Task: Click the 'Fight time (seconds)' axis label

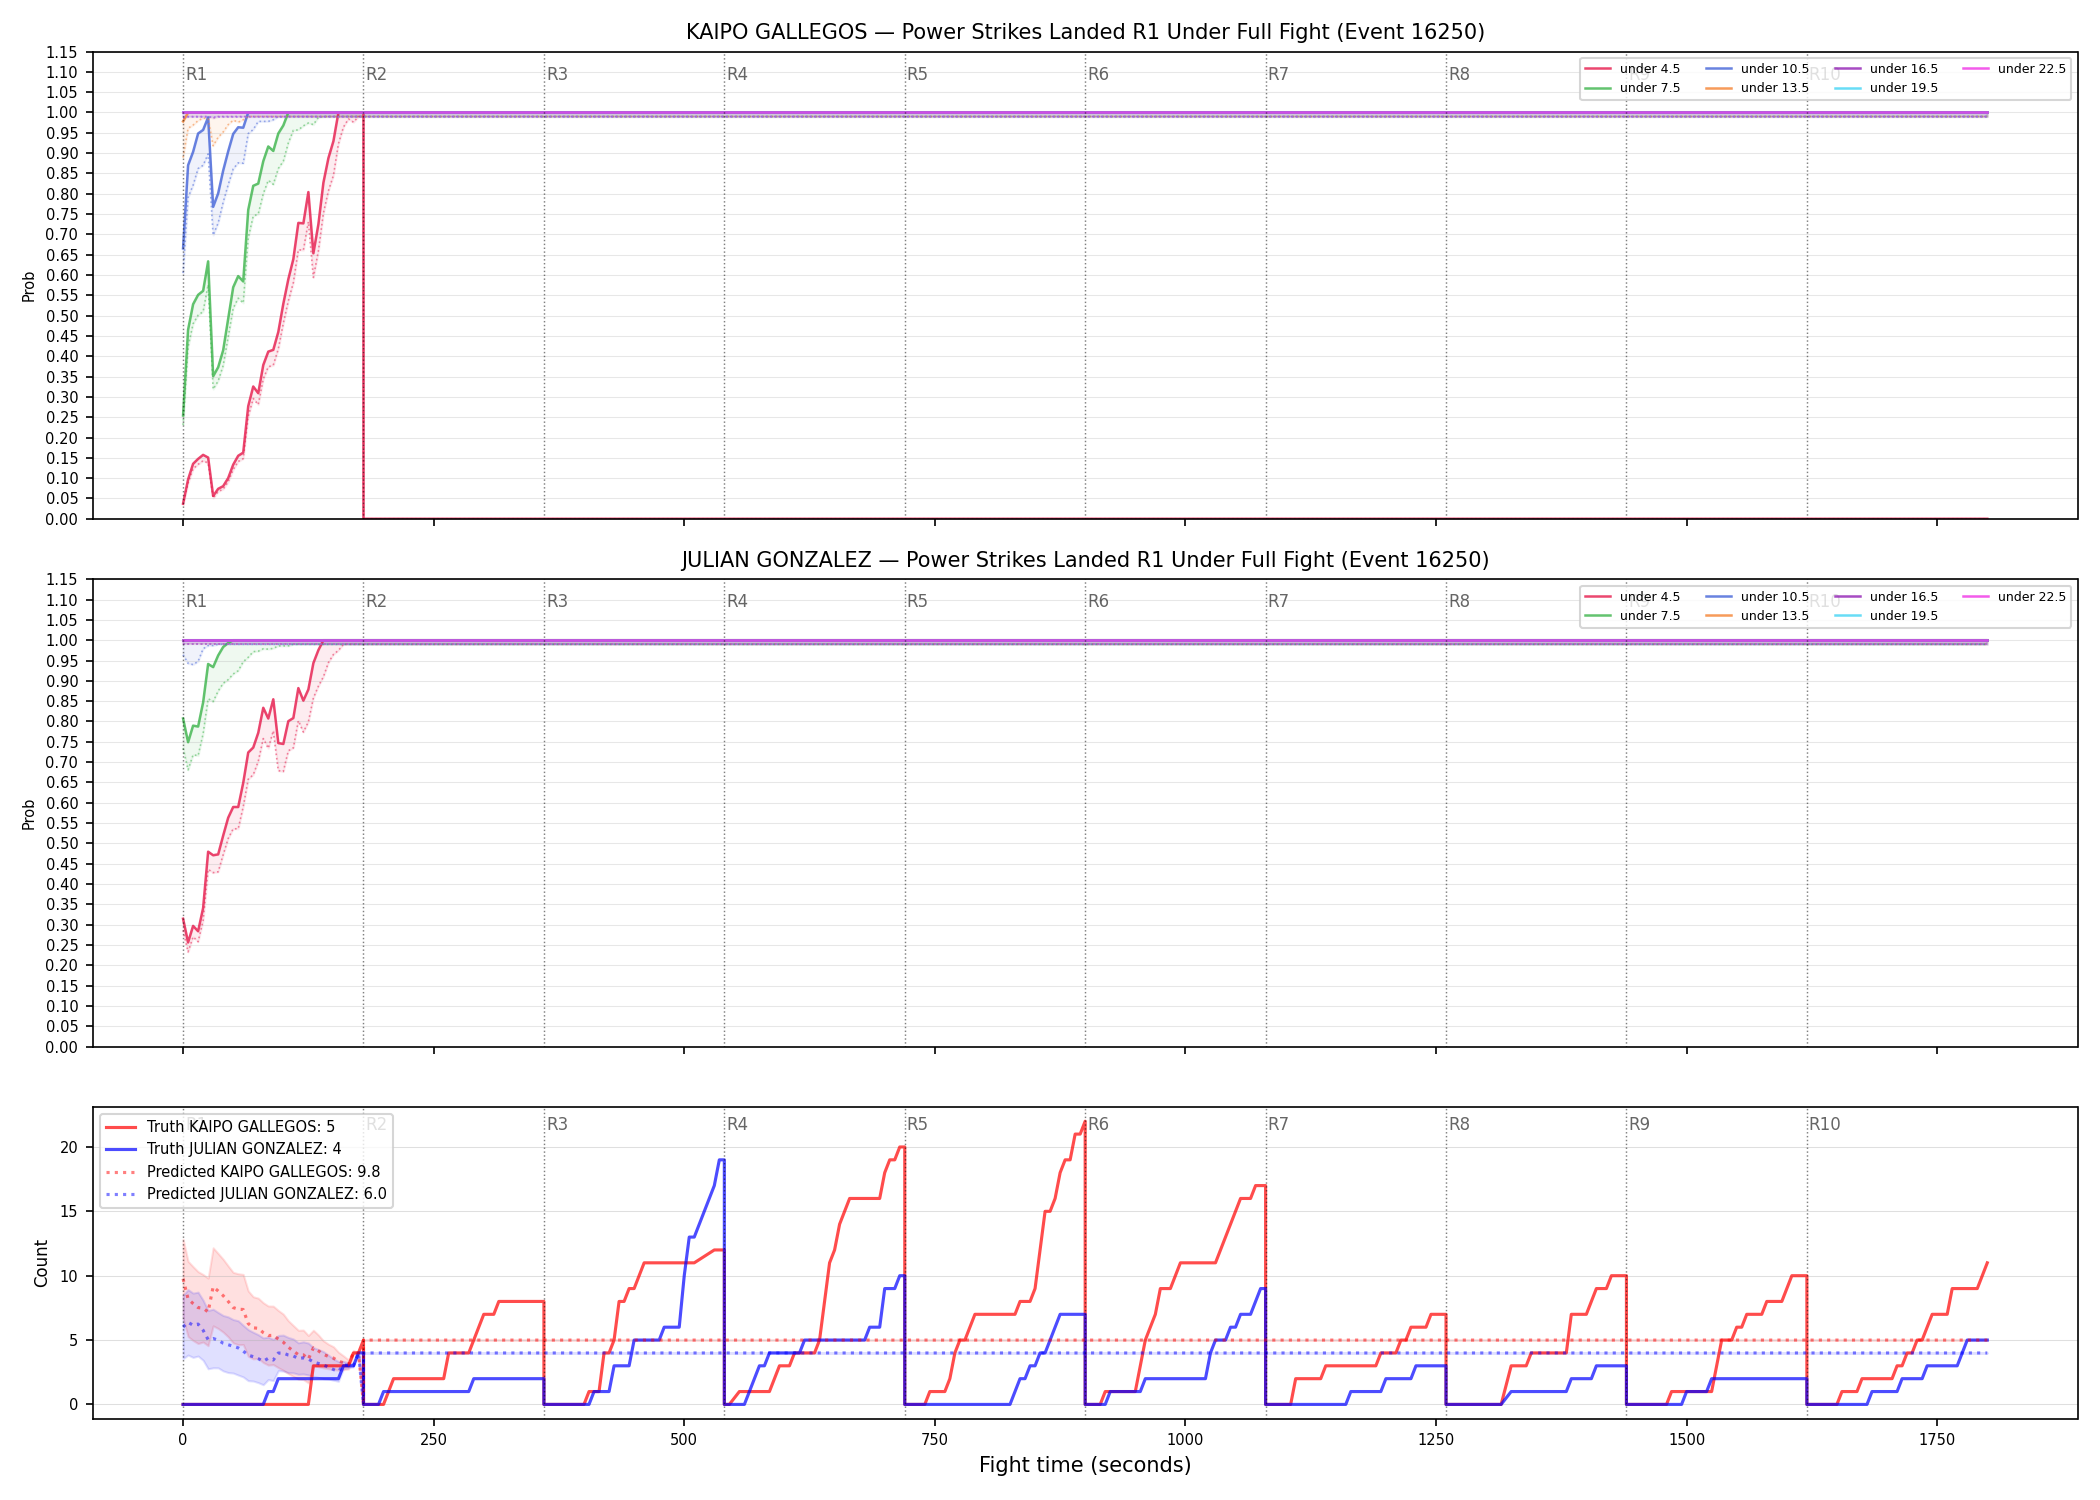Action: (x=1085, y=1465)
